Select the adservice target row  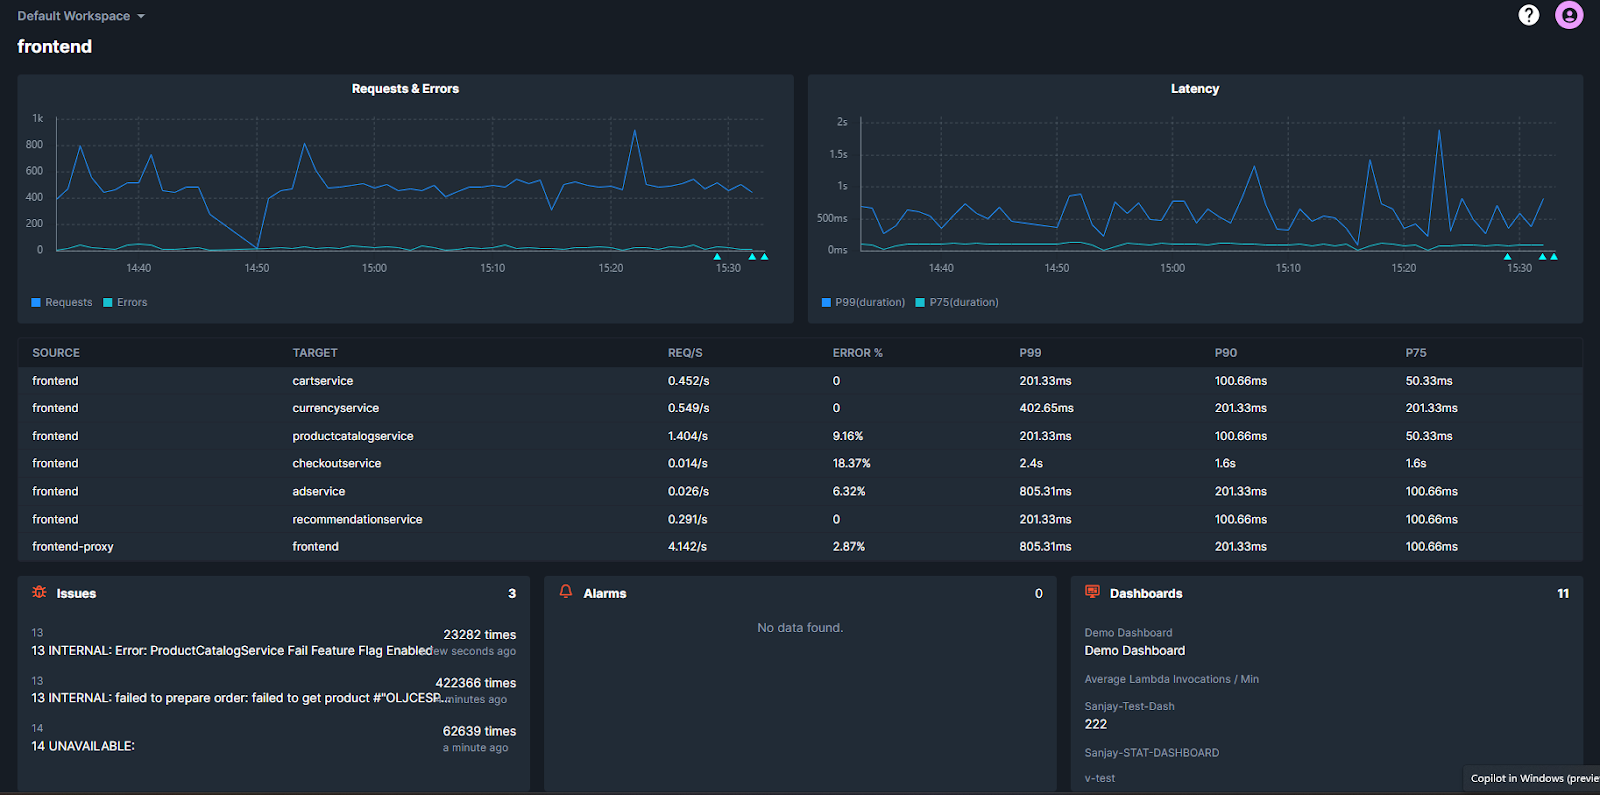point(800,491)
